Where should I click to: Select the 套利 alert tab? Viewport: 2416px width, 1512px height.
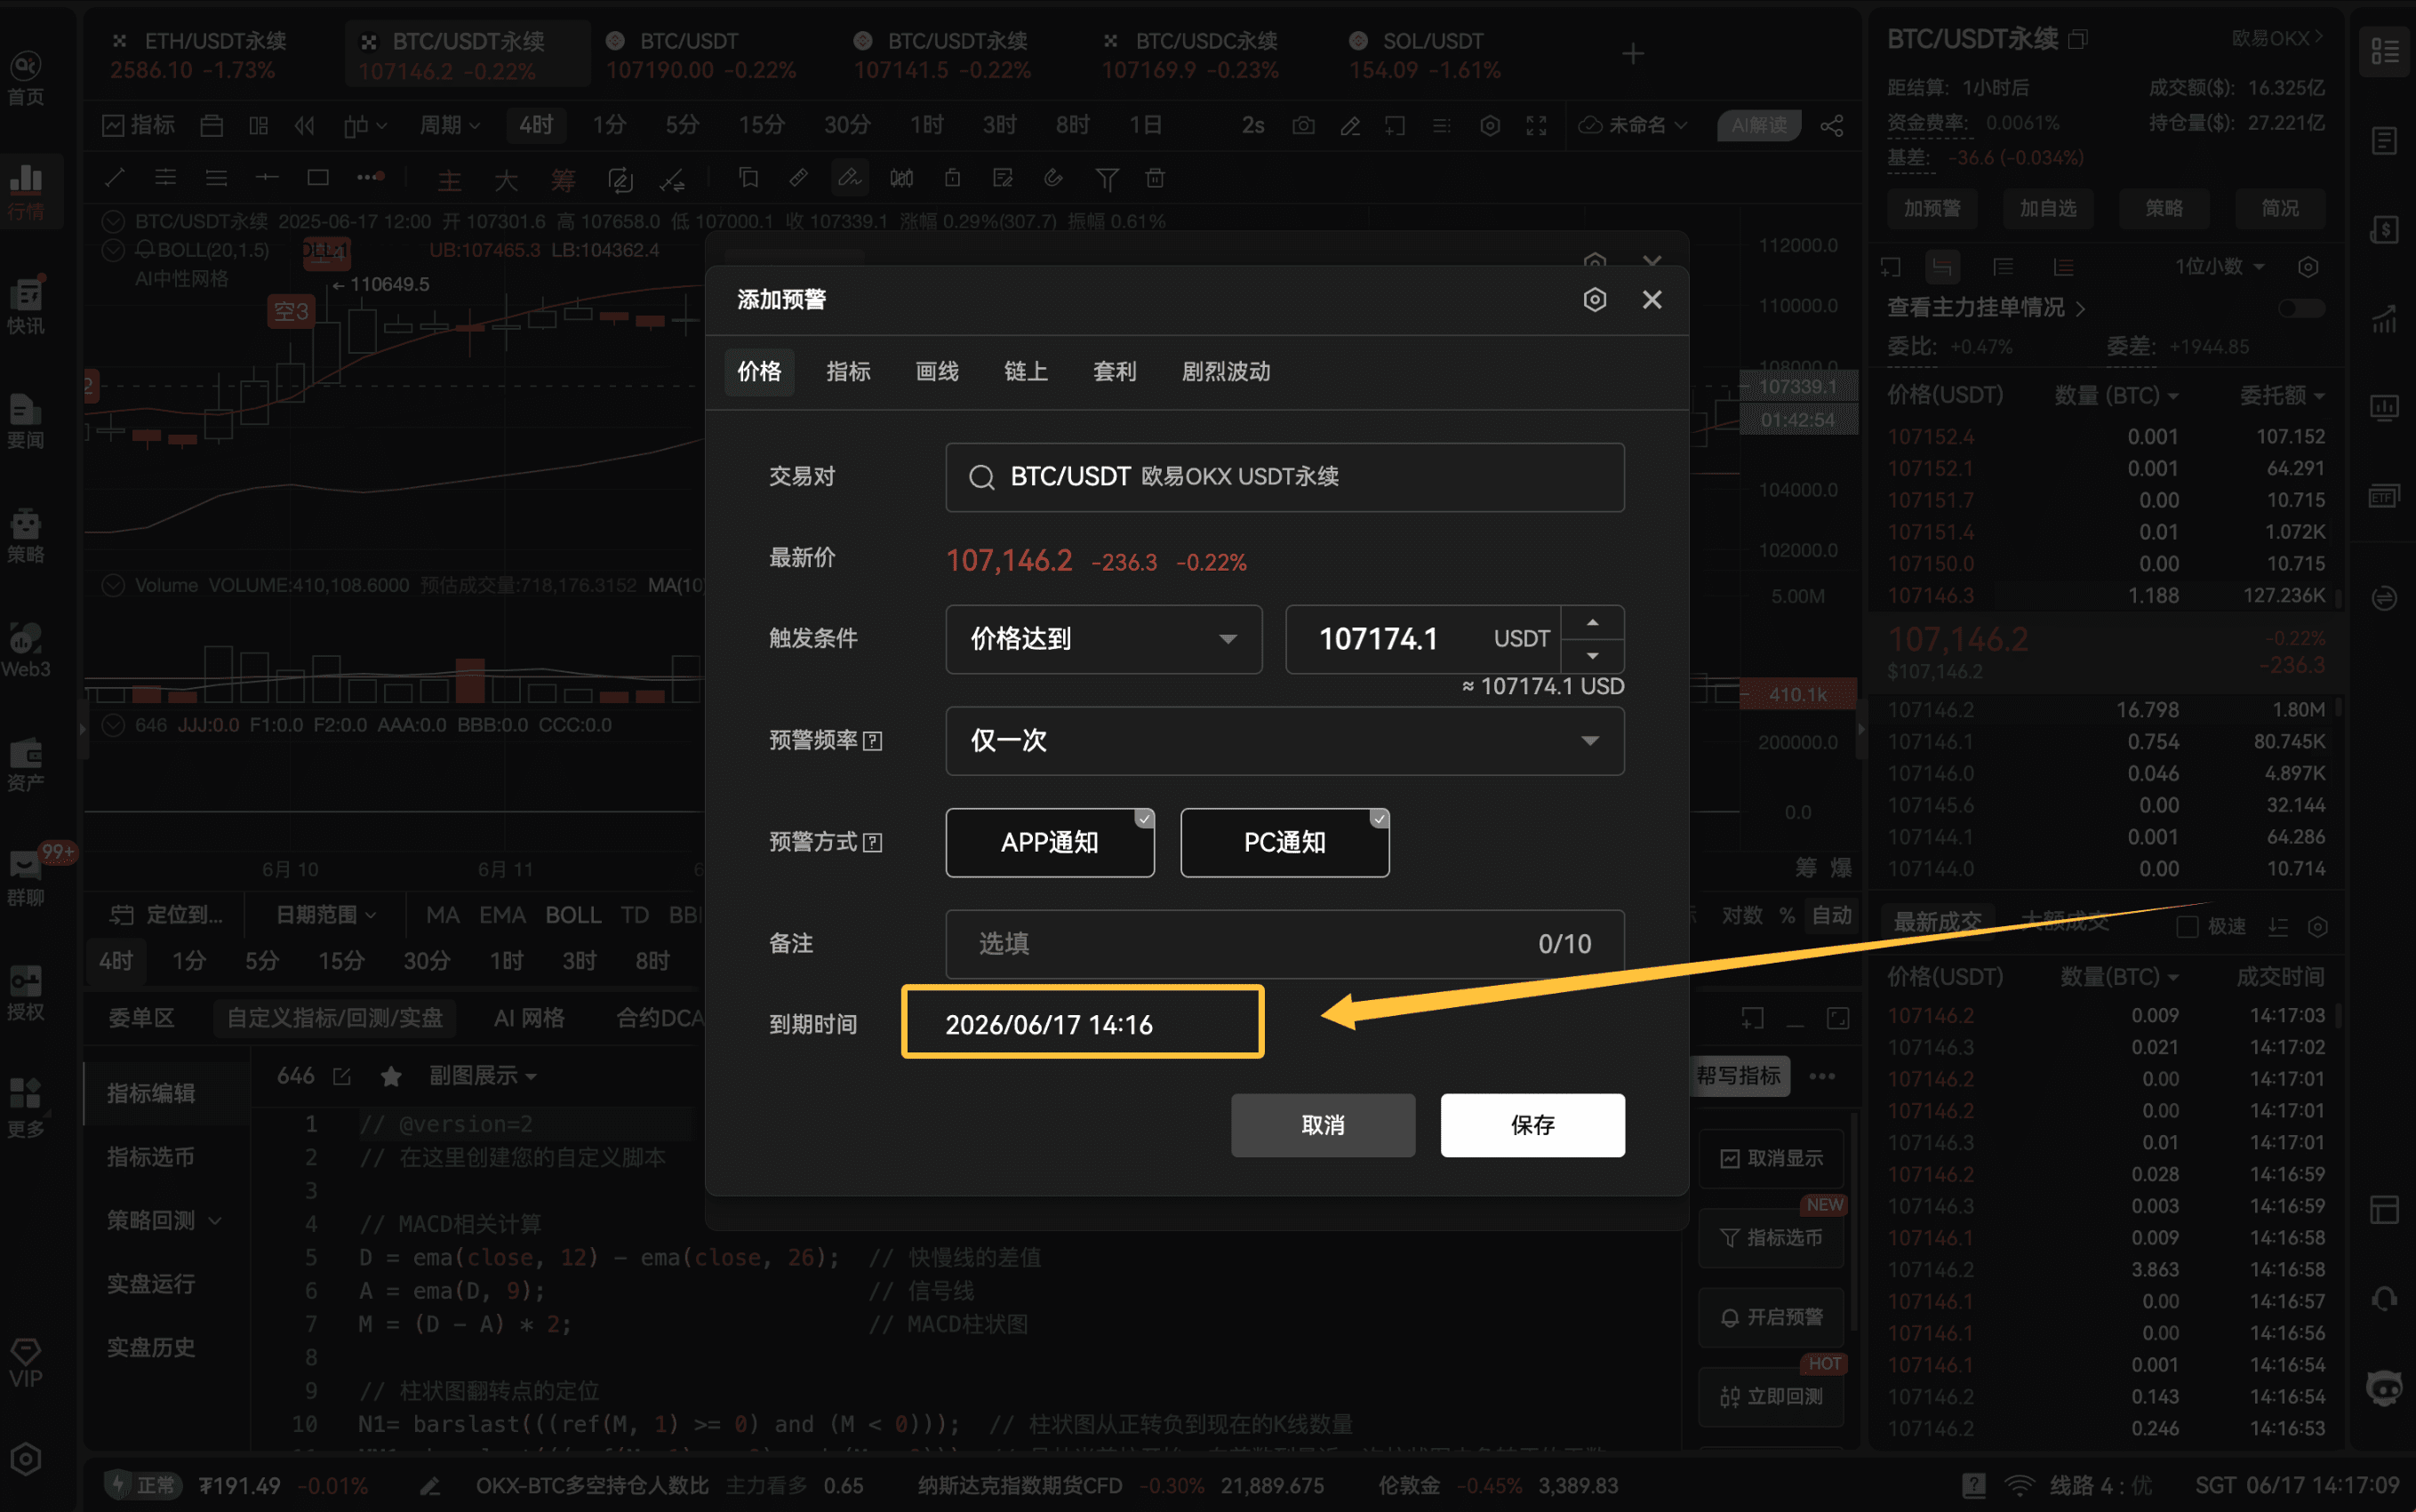(x=1115, y=372)
